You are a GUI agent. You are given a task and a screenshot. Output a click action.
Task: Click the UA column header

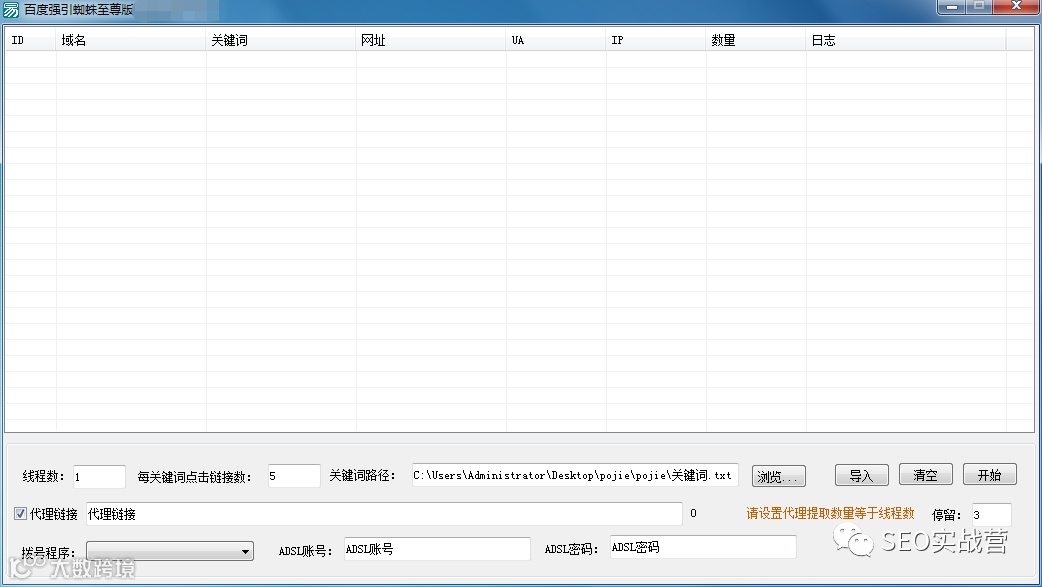click(x=556, y=40)
